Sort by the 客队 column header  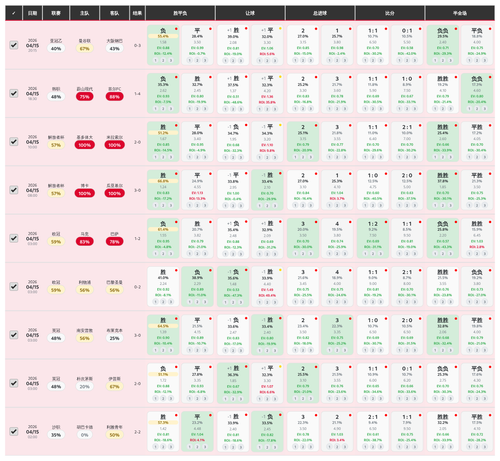[114, 13]
